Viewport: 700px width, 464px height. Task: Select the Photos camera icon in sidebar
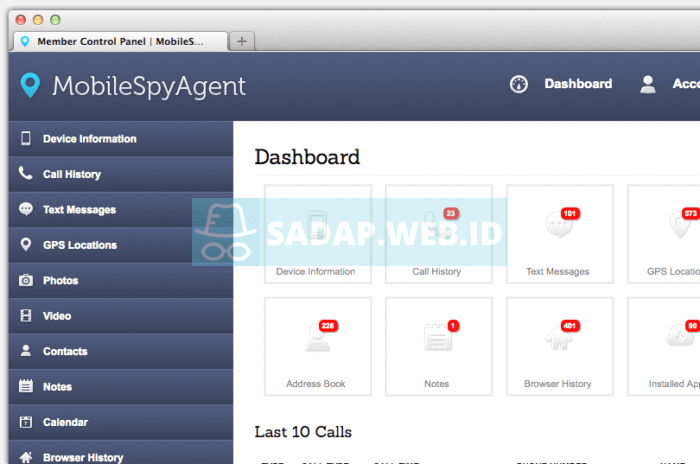26,281
